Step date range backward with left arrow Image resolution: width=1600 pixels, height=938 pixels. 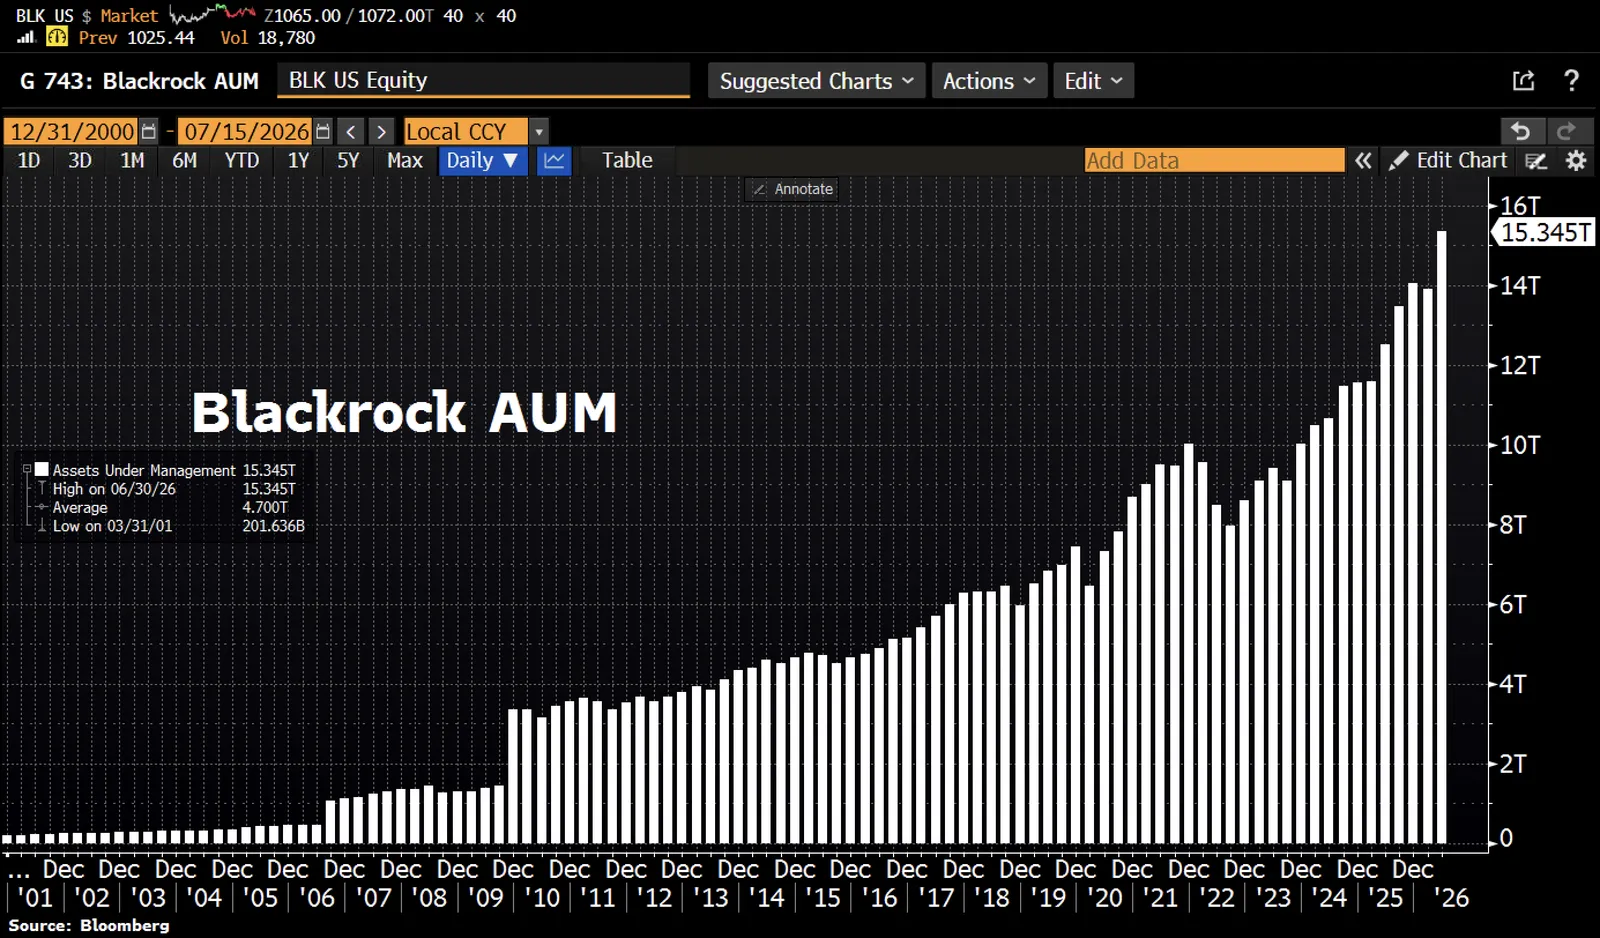coord(350,132)
